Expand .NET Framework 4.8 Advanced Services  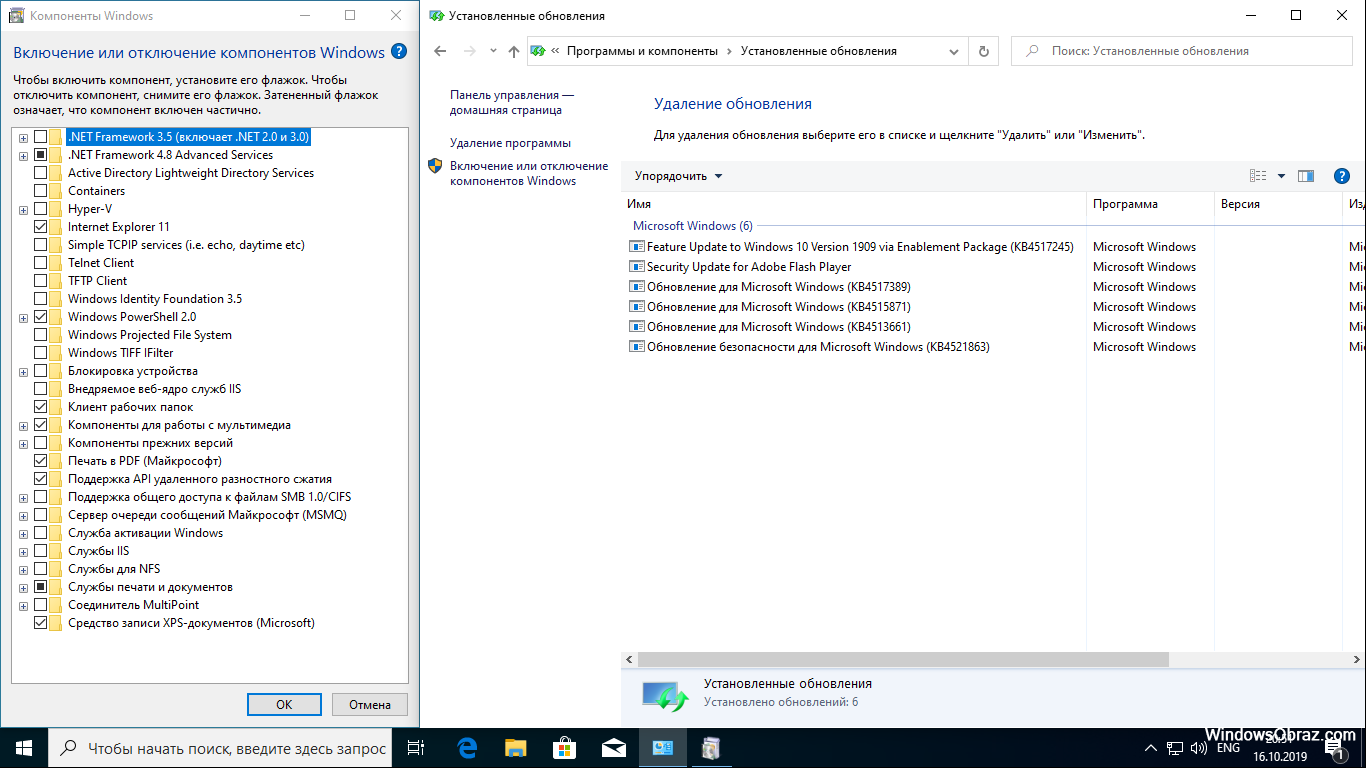(23, 155)
